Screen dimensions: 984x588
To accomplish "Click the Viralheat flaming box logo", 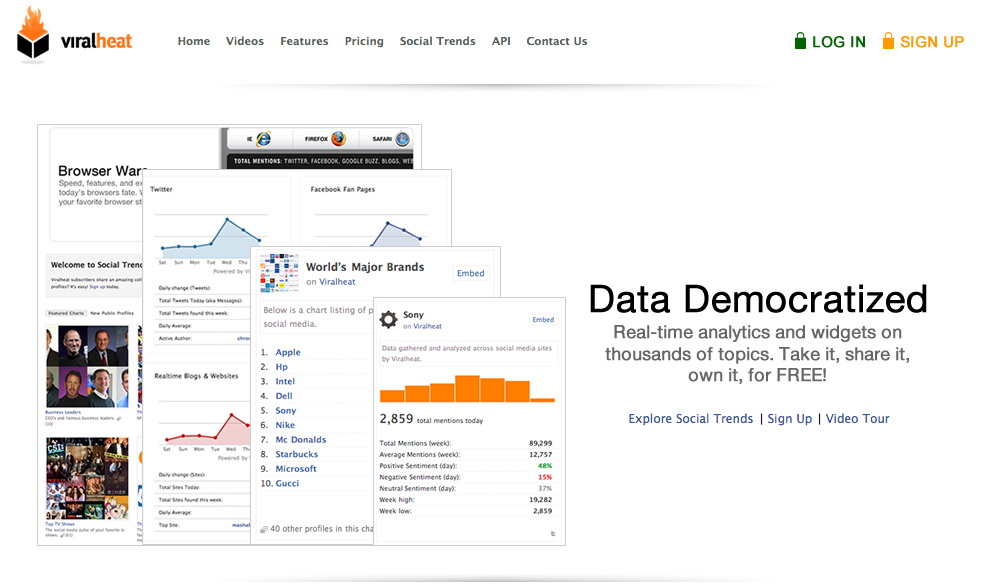I will click(x=33, y=35).
